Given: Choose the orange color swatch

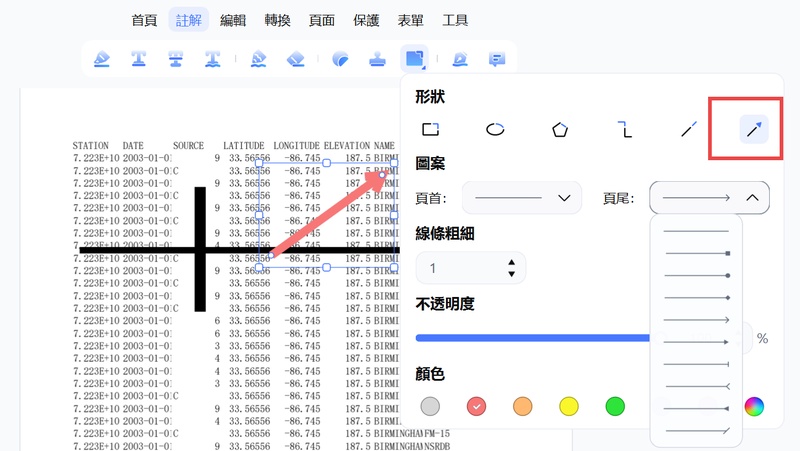Looking at the screenshot, I should (x=522, y=407).
